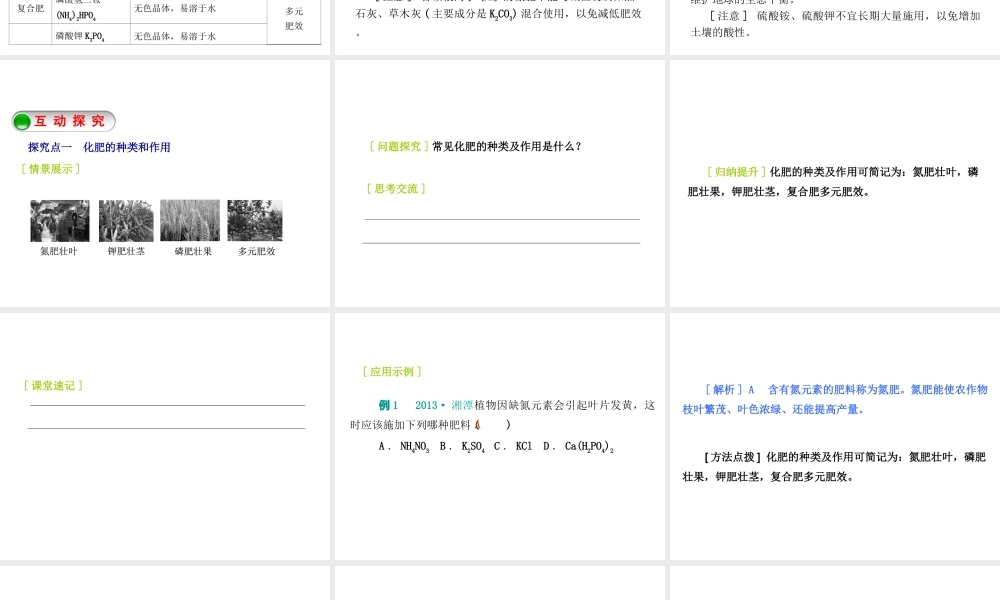
Task: Select the 氮肥壮叶 photo thumbnail
Action: [60, 221]
